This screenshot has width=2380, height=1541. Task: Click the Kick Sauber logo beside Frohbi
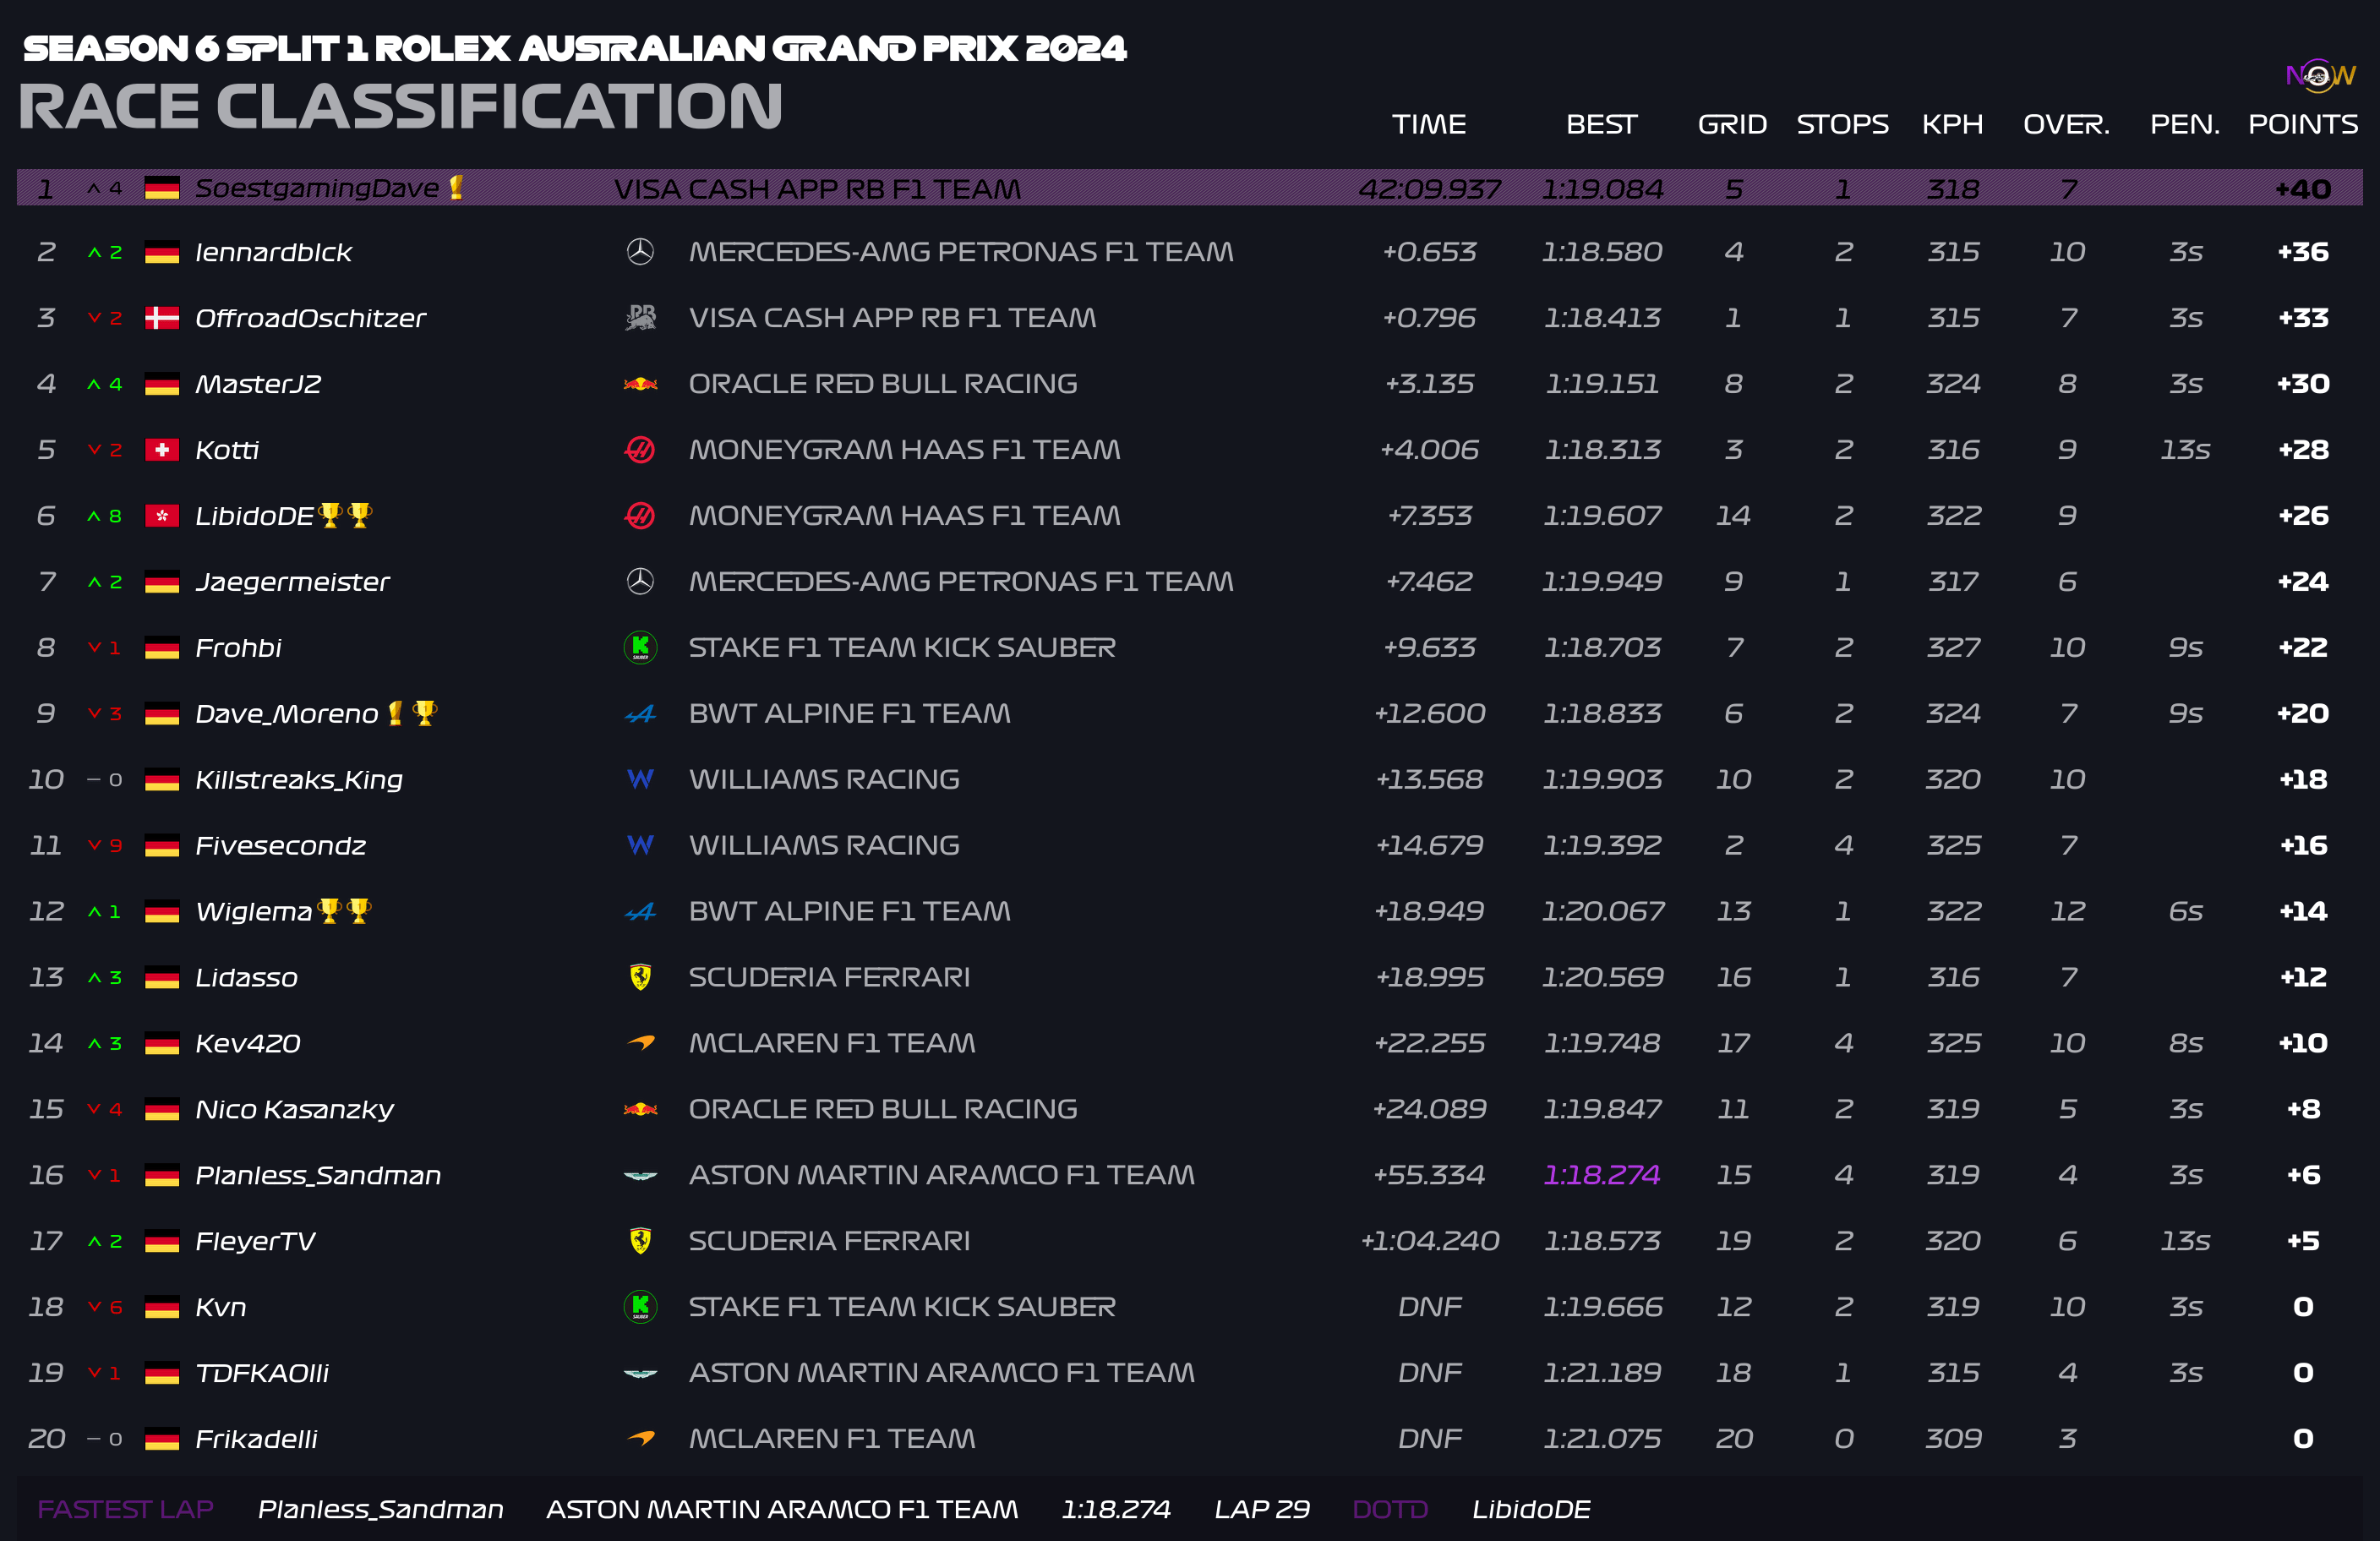640,647
